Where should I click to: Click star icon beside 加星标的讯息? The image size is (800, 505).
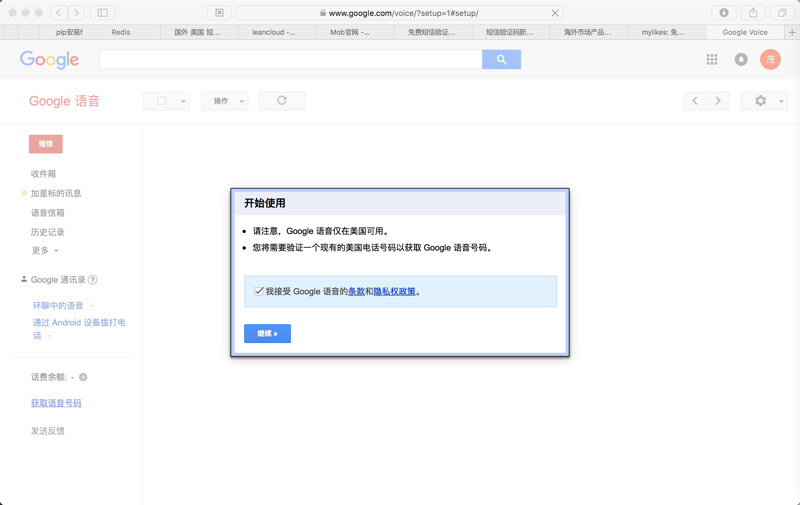[24, 193]
